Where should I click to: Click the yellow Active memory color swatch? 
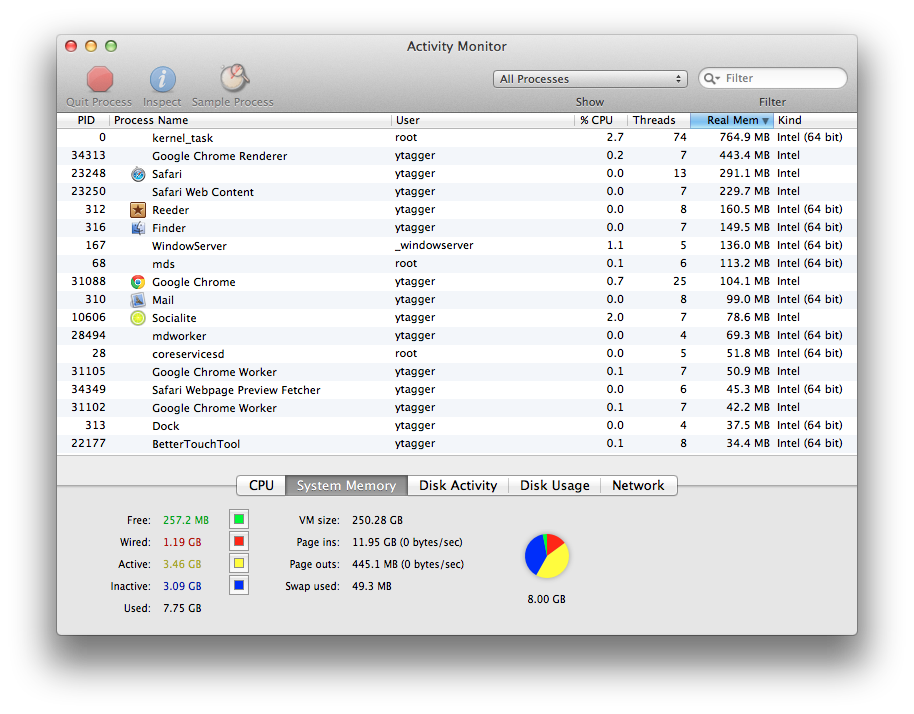tap(239, 564)
